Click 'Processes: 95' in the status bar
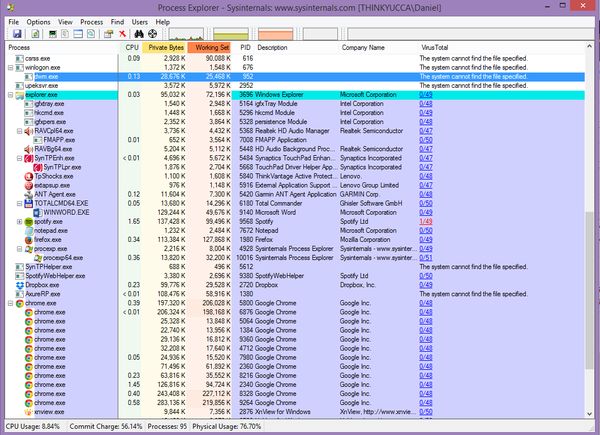This screenshot has width=600, height=435. click(167, 426)
